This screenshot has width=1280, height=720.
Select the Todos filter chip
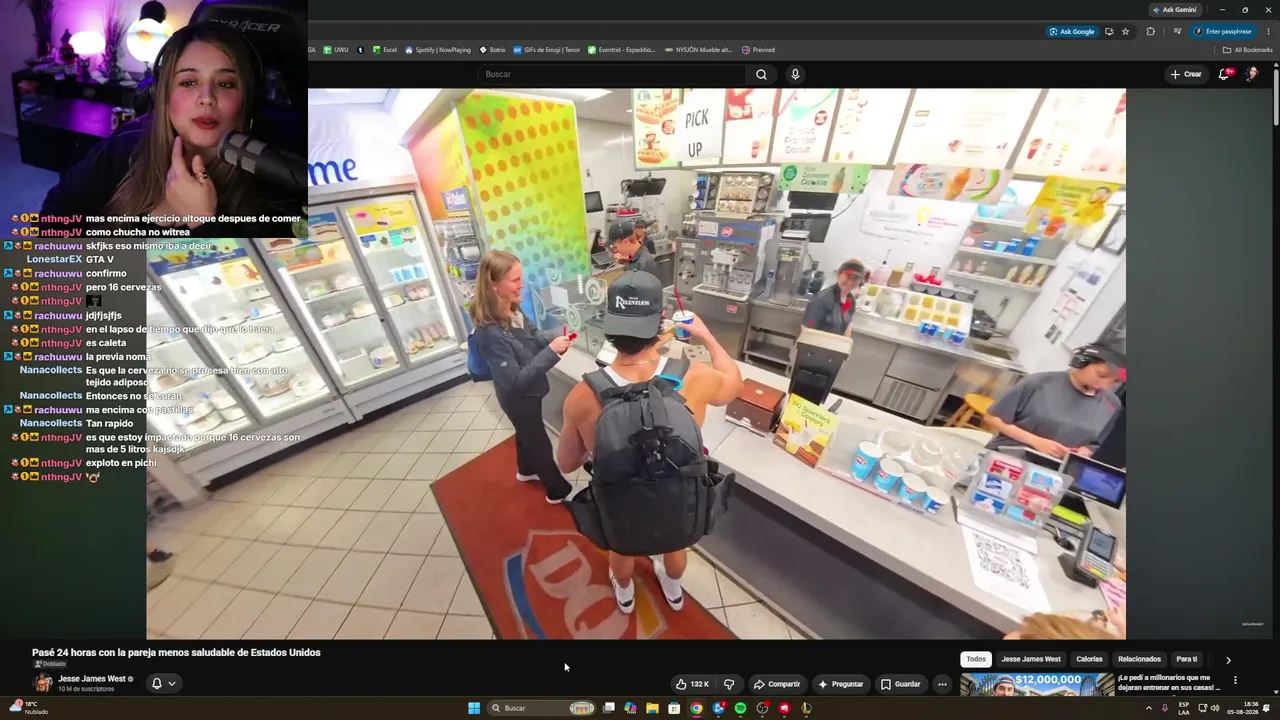coord(976,659)
